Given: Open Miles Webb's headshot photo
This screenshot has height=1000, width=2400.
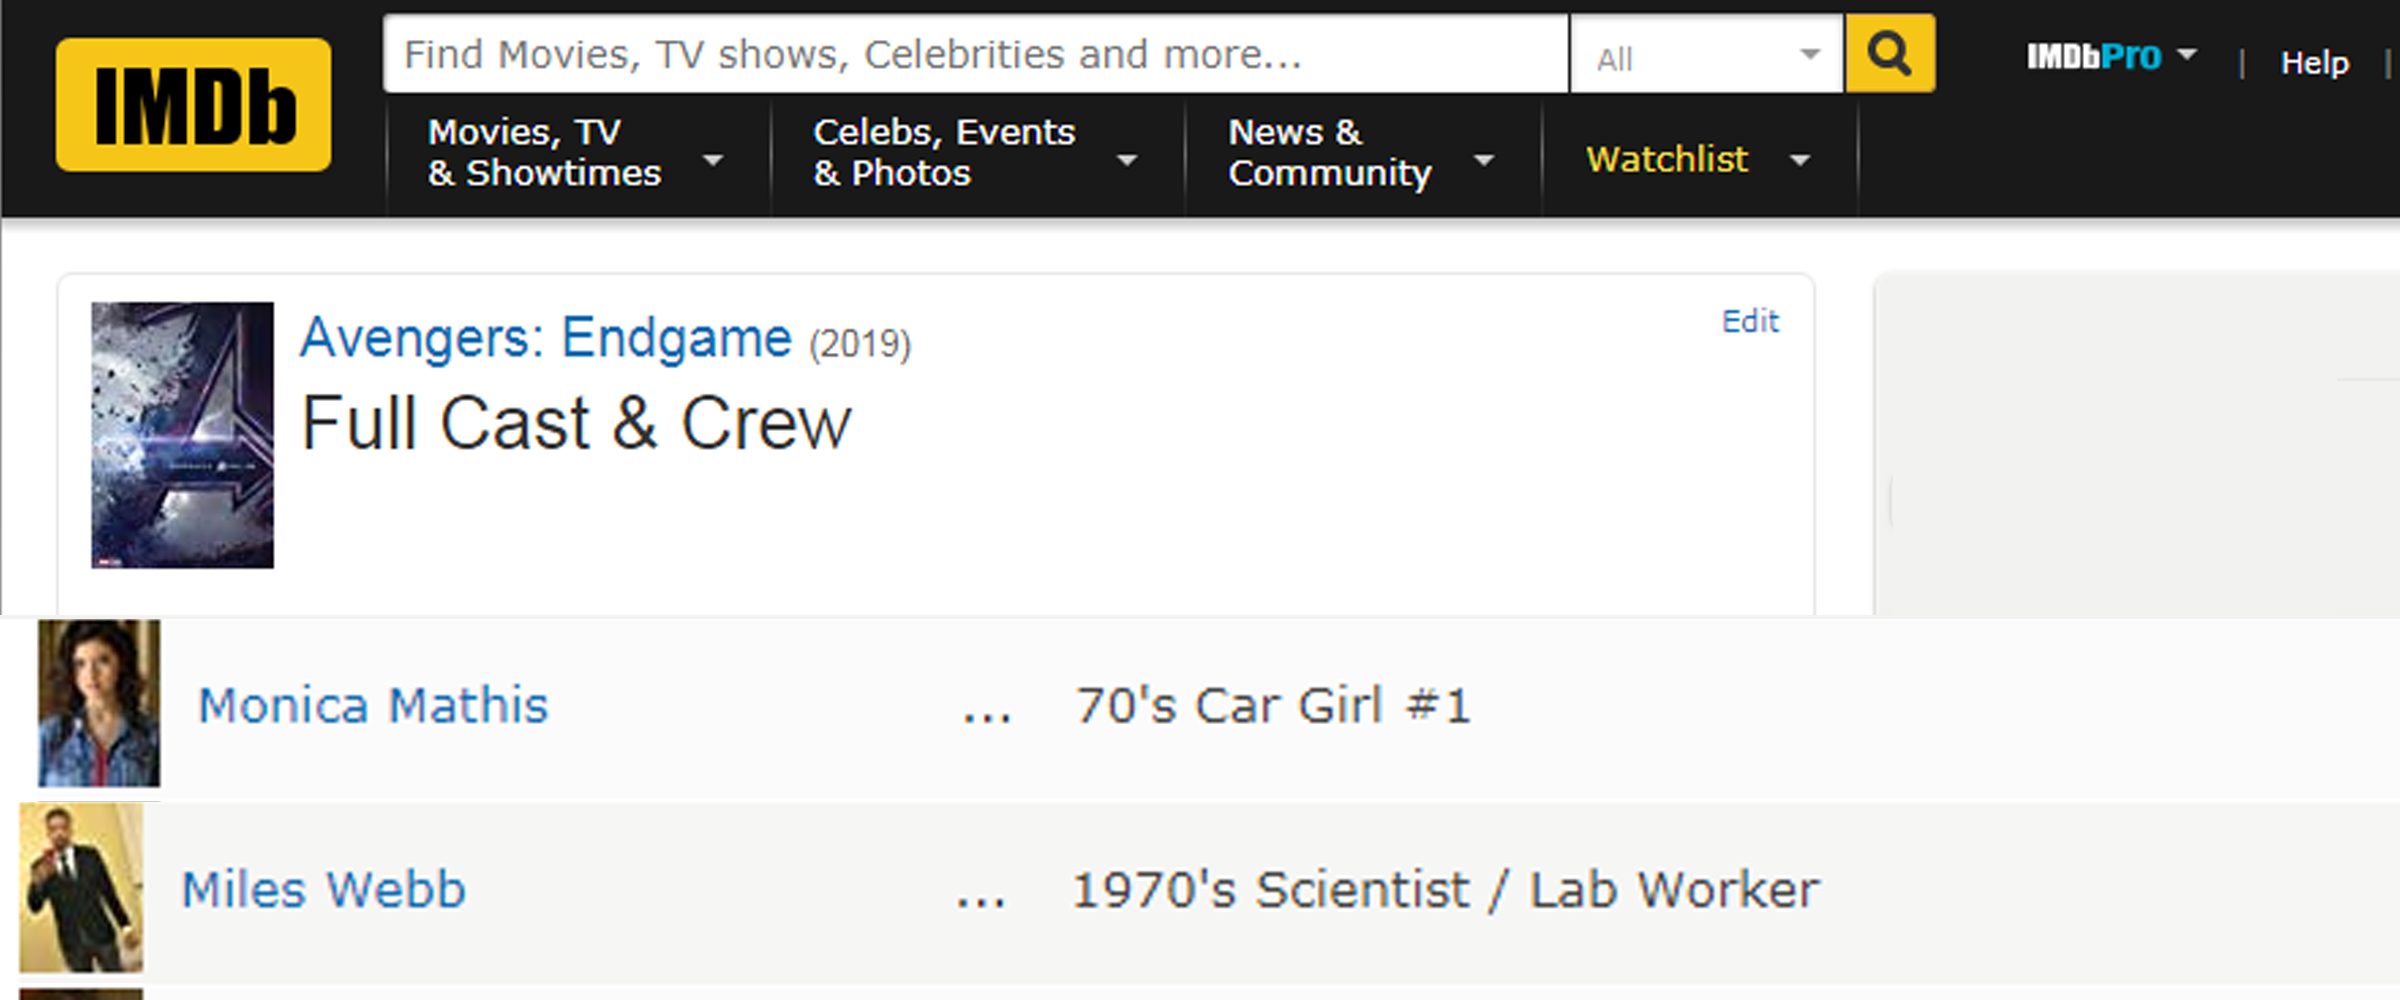Looking at the screenshot, I should 81,888.
